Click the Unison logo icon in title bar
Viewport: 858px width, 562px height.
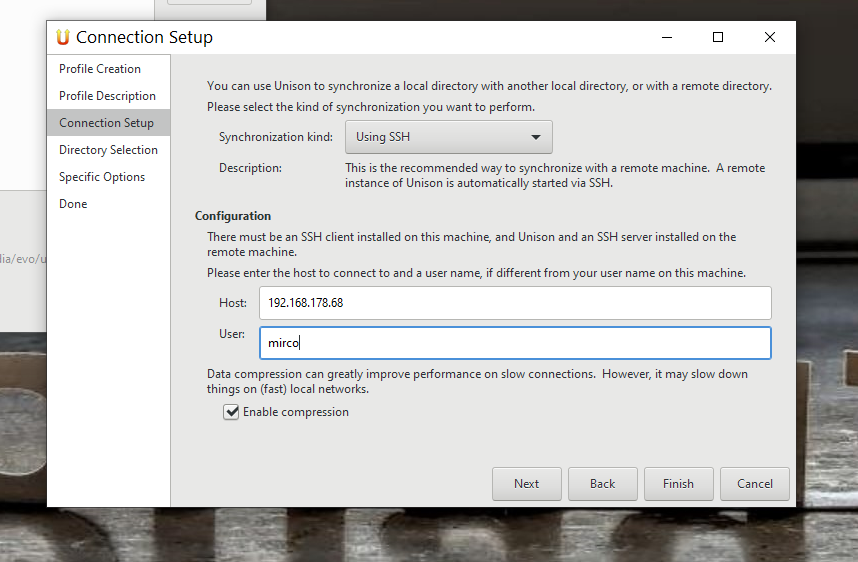click(x=63, y=37)
